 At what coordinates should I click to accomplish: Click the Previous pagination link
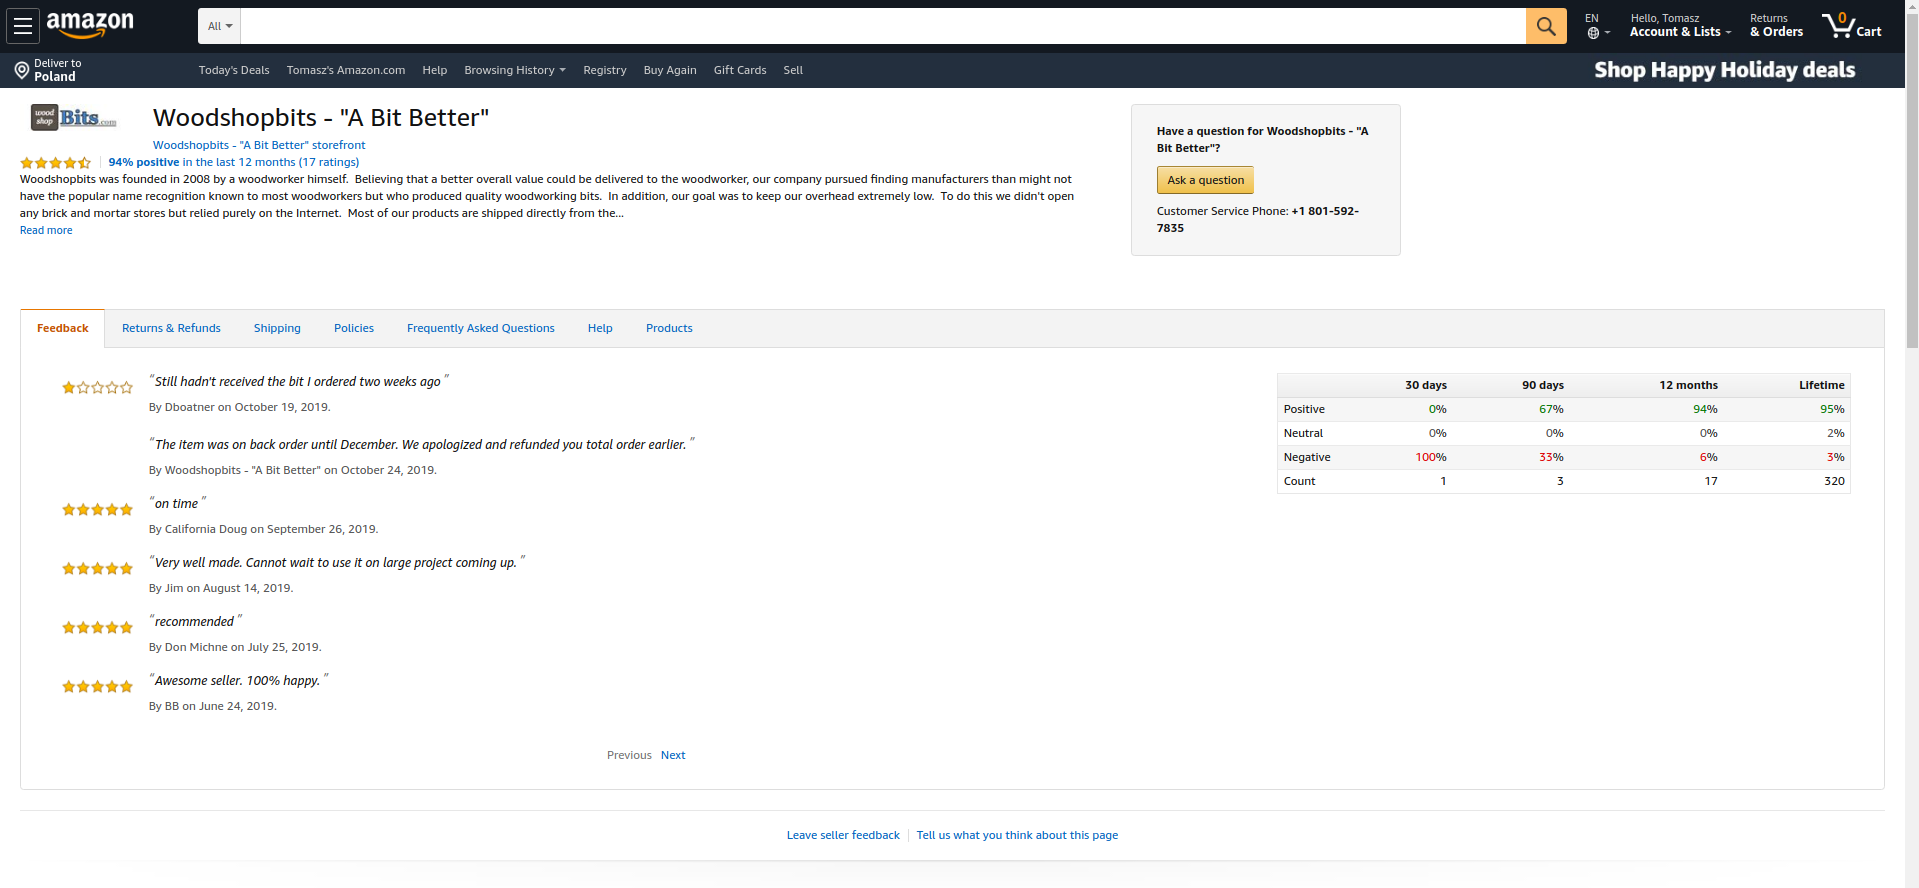pyautogui.click(x=629, y=755)
